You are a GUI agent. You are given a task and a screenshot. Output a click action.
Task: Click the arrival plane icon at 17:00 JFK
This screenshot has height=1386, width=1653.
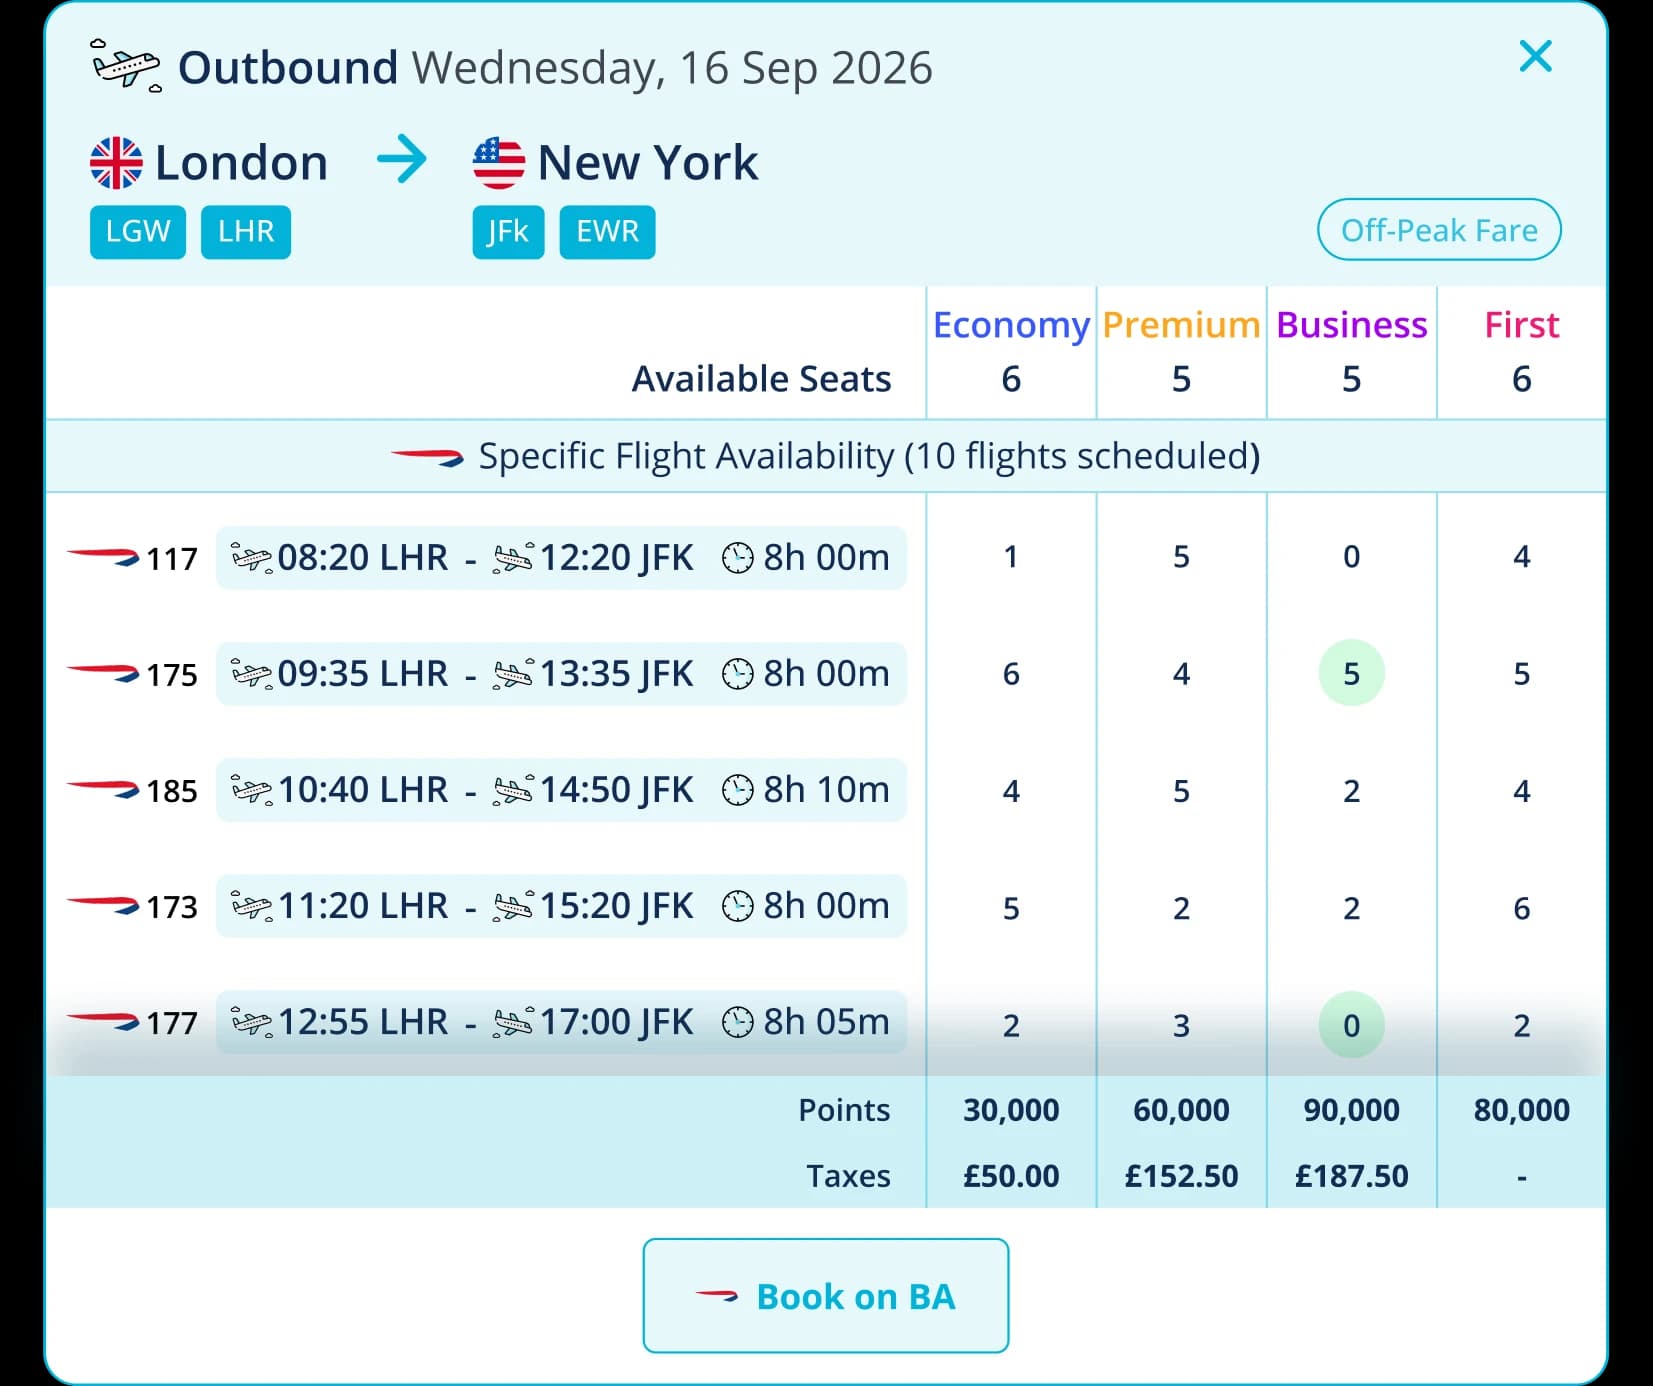click(514, 1022)
